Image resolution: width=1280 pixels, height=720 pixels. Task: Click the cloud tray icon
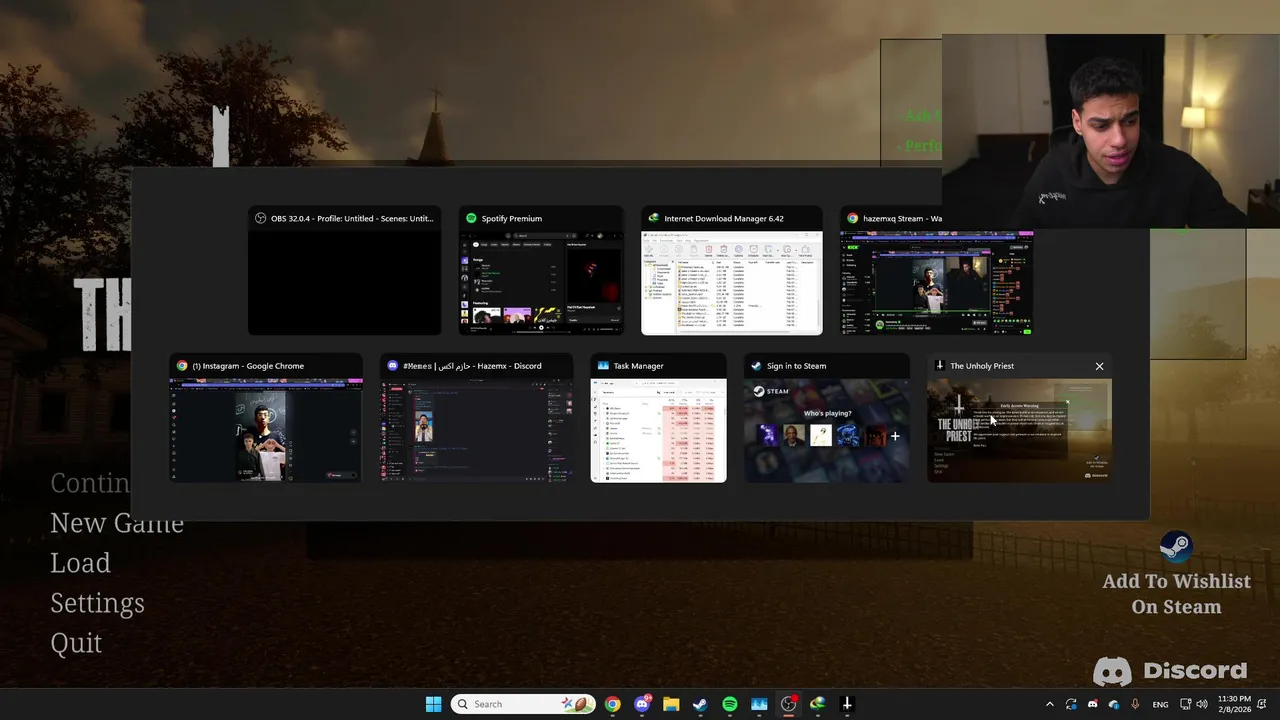(1114, 704)
